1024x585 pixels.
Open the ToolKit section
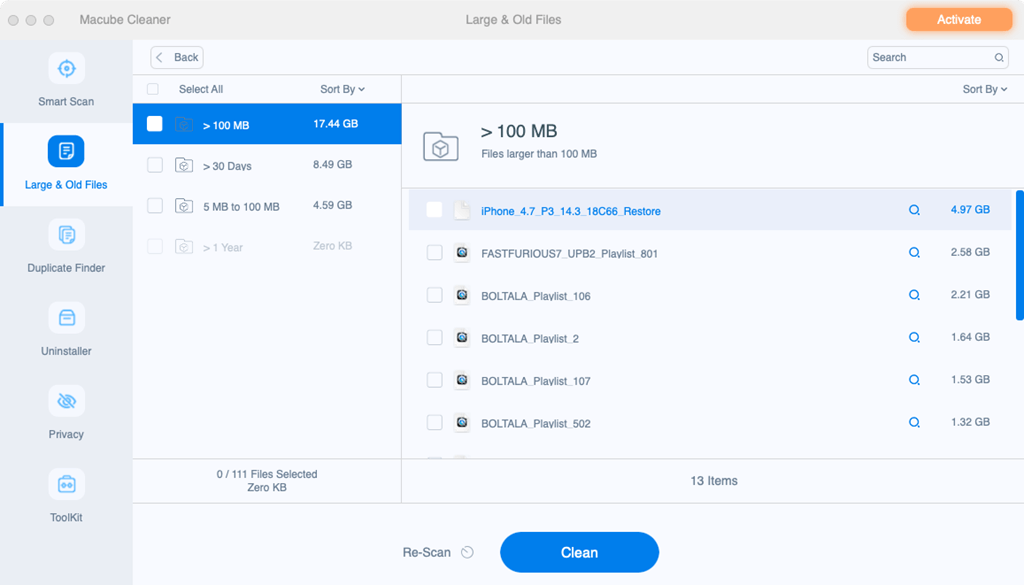pos(66,496)
